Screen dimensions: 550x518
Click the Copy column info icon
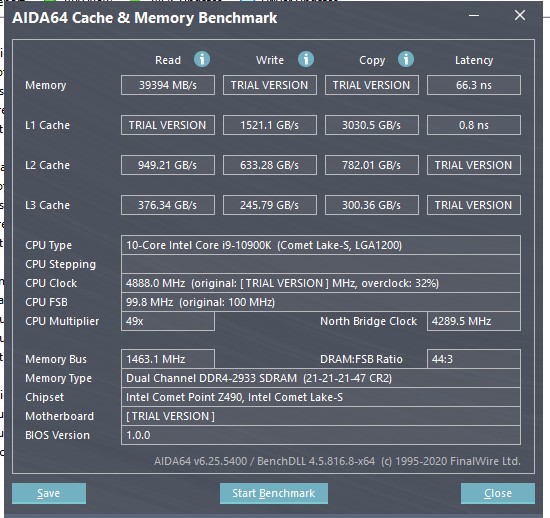pyautogui.click(x=406, y=59)
